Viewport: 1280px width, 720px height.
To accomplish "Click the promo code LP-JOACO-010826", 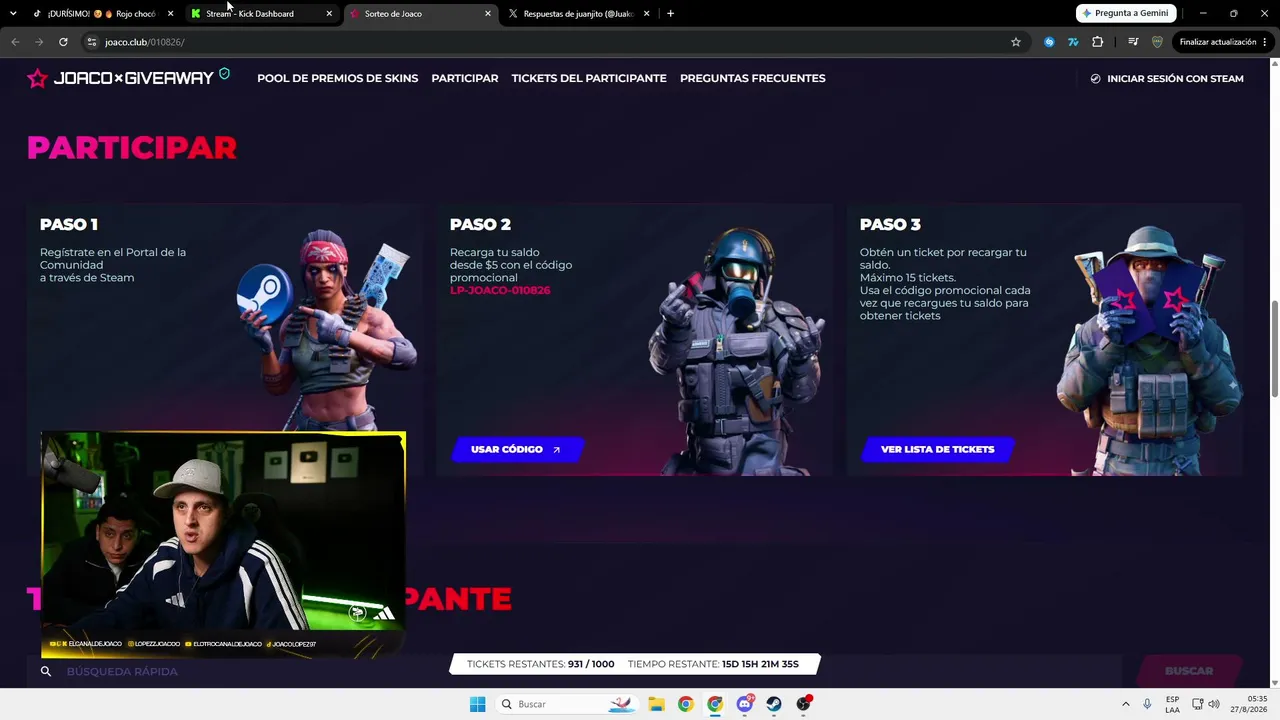I will point(500,290).
